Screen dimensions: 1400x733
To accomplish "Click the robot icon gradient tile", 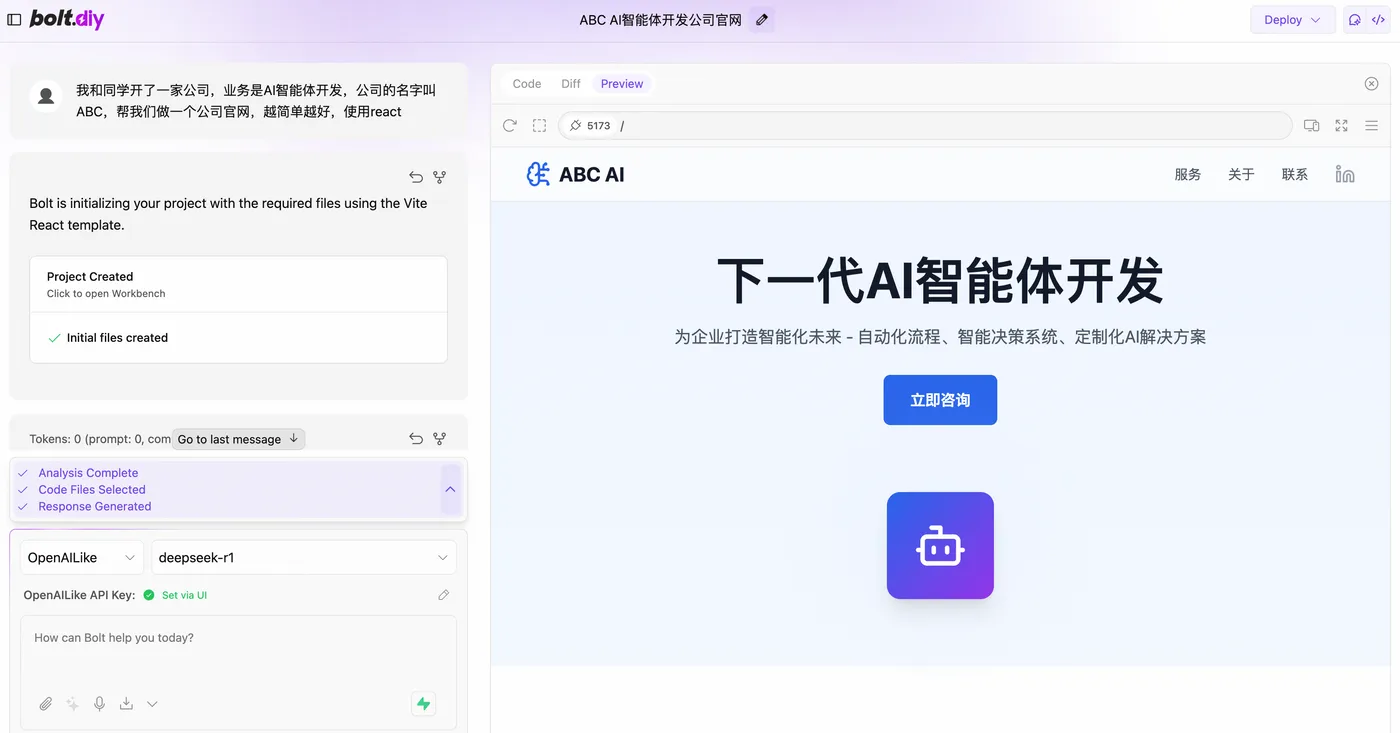I will [x=940, y=546].
